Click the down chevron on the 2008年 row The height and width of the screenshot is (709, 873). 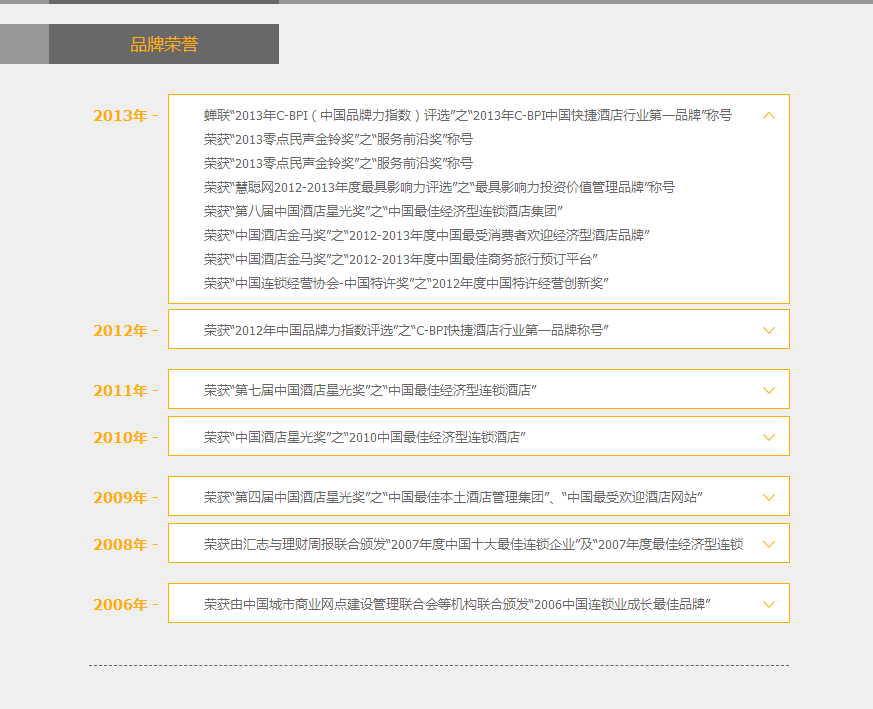768,544
